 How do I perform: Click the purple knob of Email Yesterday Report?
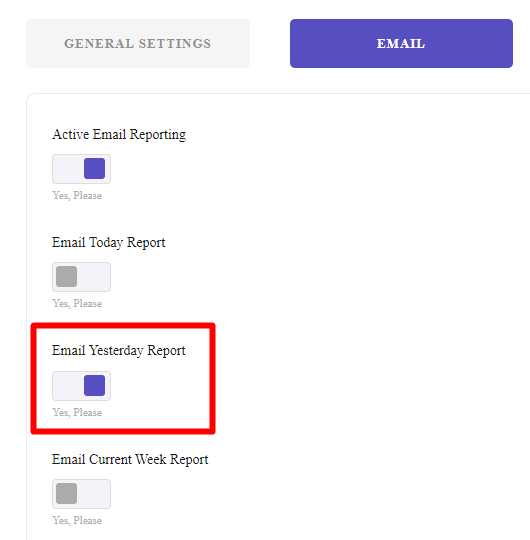click(x=94, y=385)
